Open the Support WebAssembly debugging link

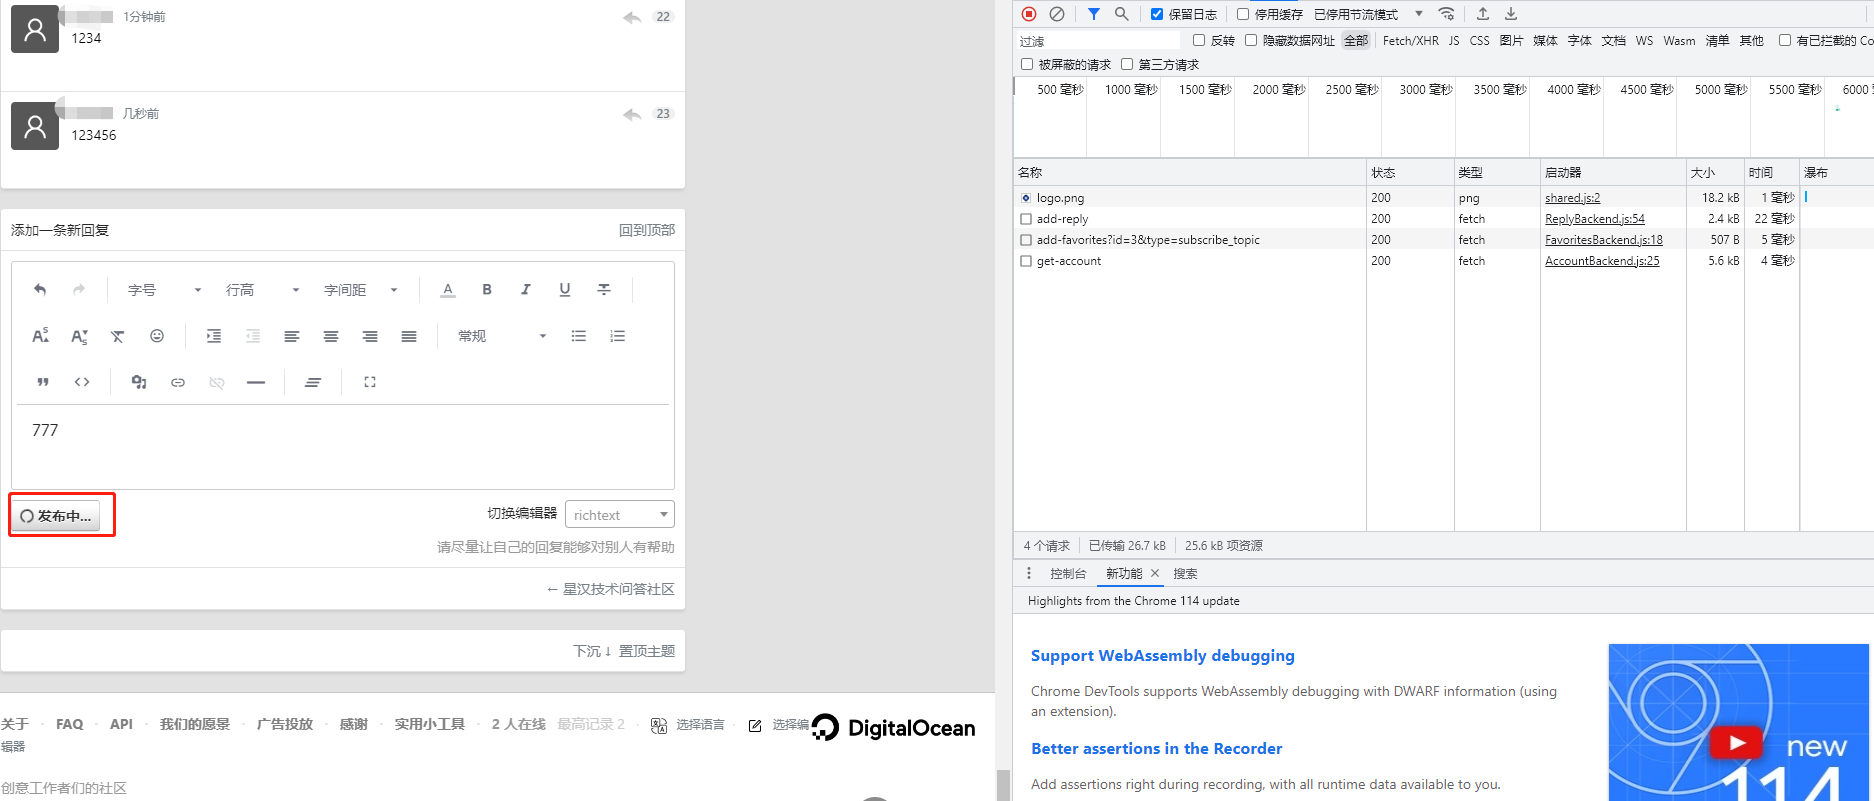pos(1162,656)
